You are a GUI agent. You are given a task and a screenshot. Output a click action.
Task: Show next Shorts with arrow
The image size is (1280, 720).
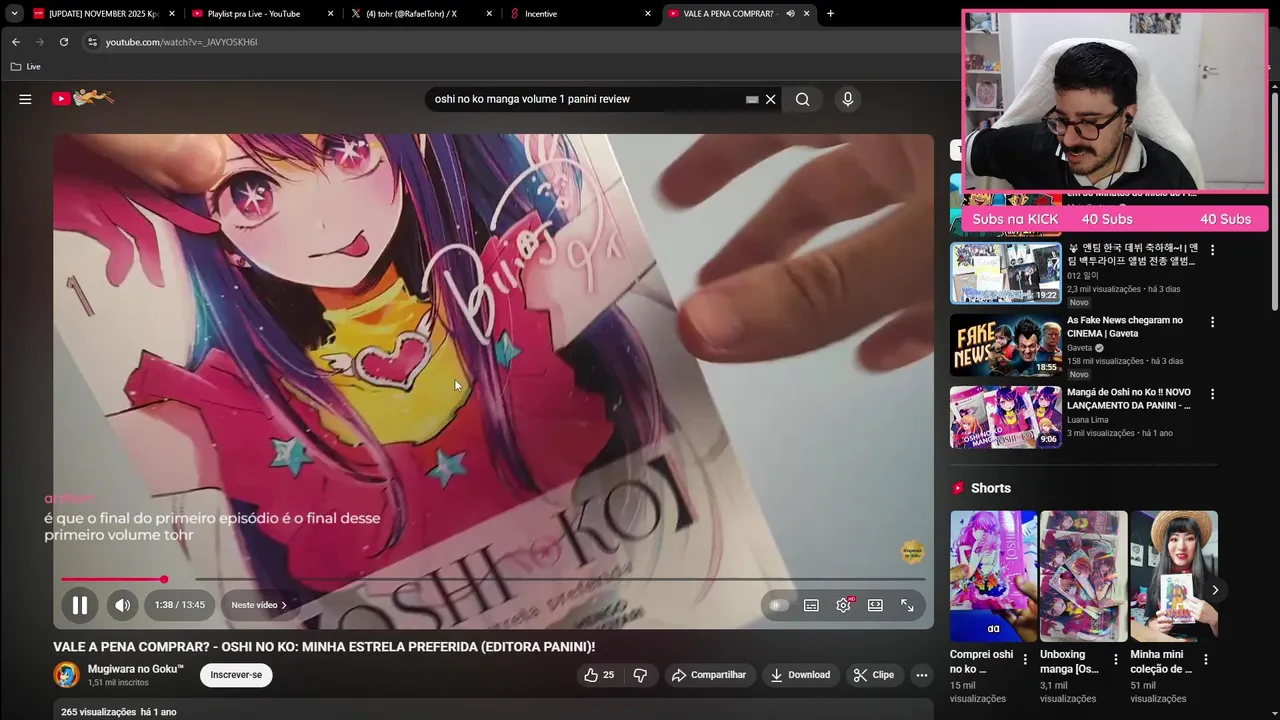coord(1215,590)
